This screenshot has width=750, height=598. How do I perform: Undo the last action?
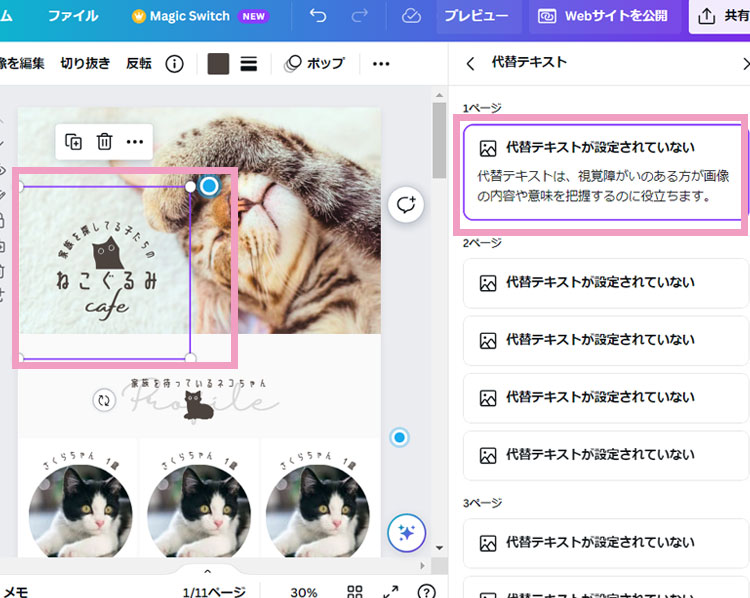pyautogui.click(x=318, y=16)
